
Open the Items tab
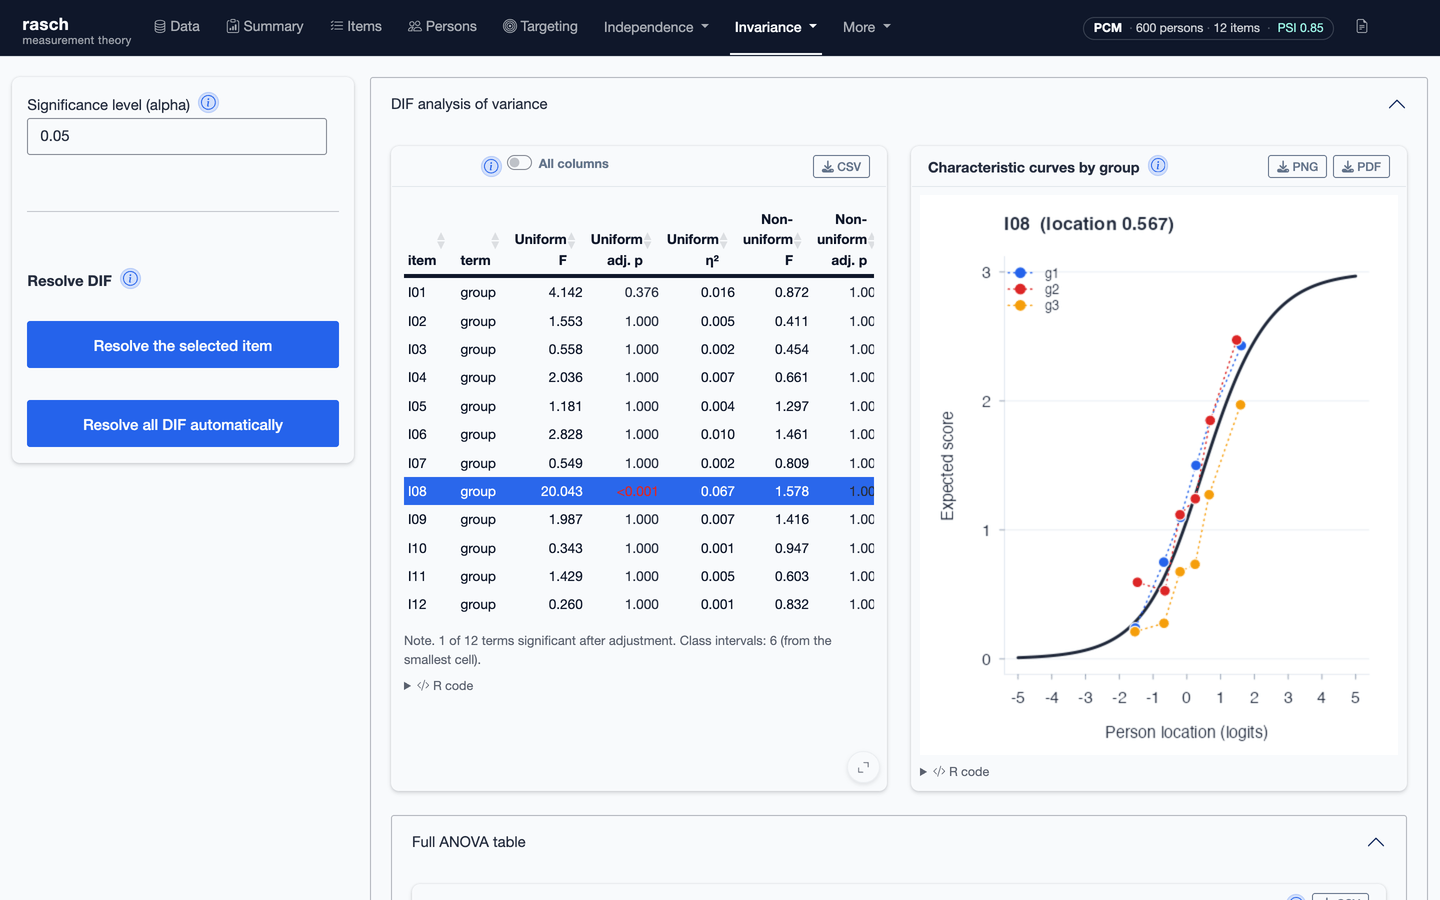click(356, 26)
